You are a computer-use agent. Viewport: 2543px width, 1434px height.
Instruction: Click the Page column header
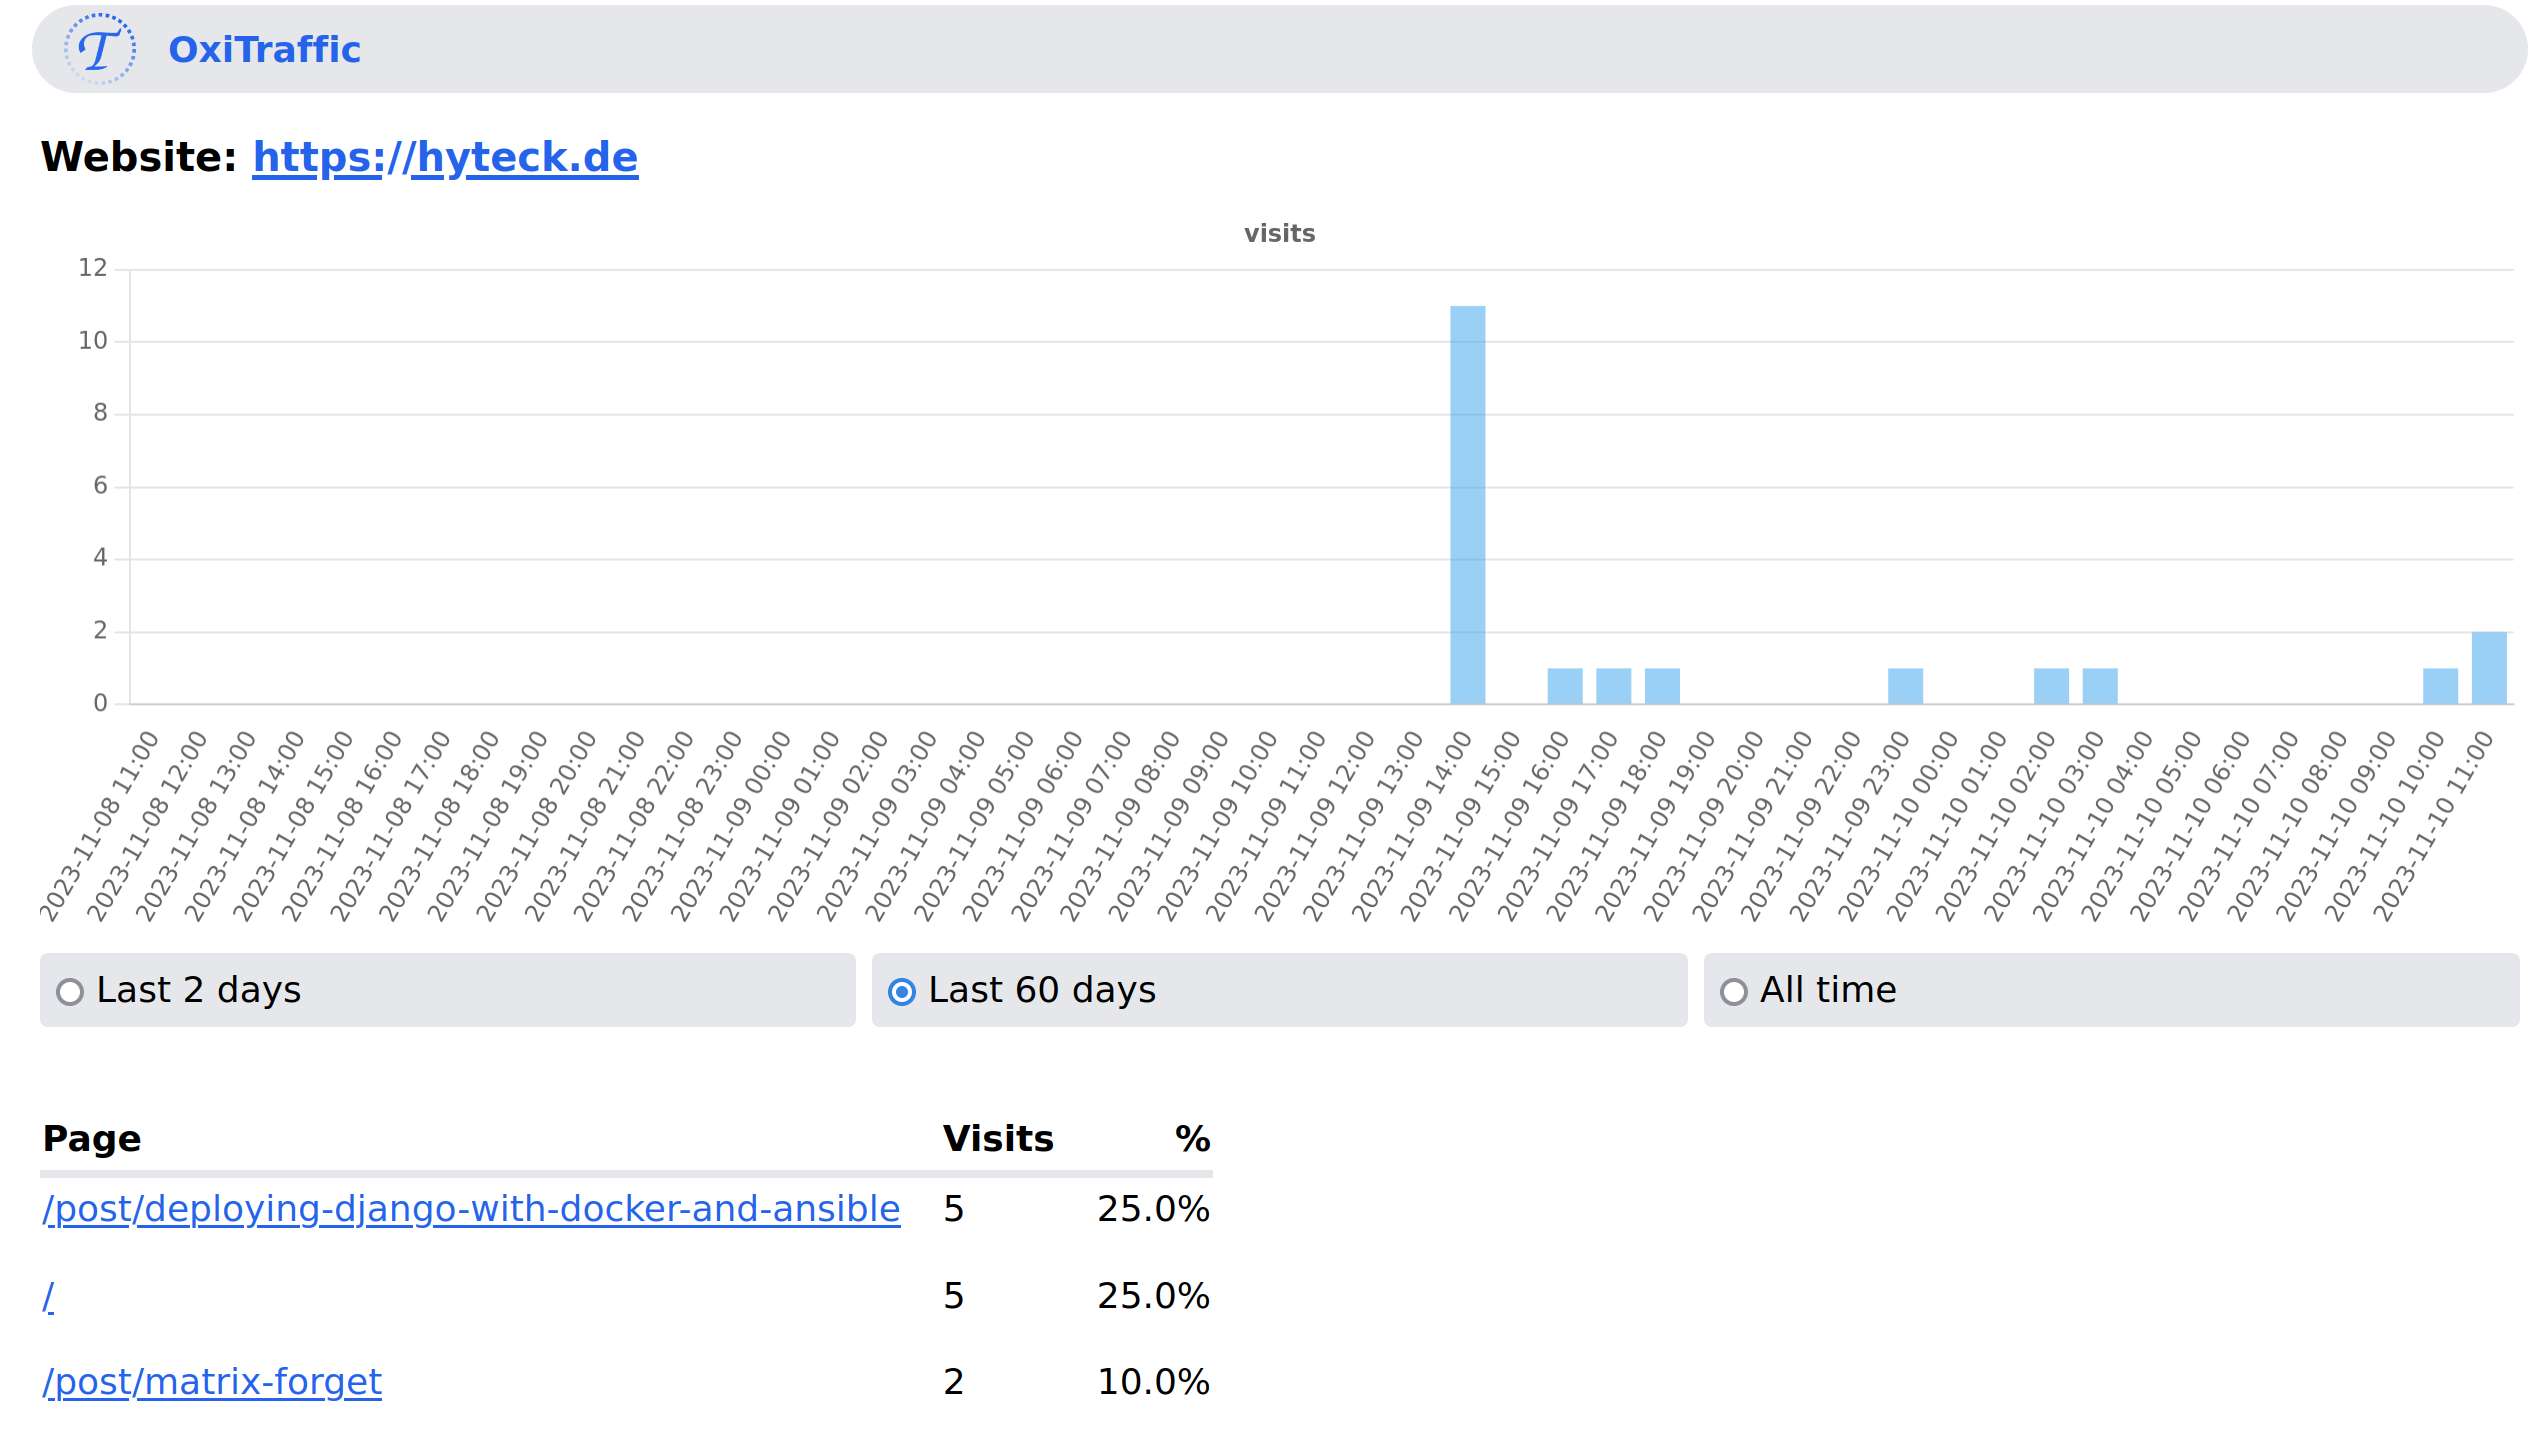[x=92, y=1138]
